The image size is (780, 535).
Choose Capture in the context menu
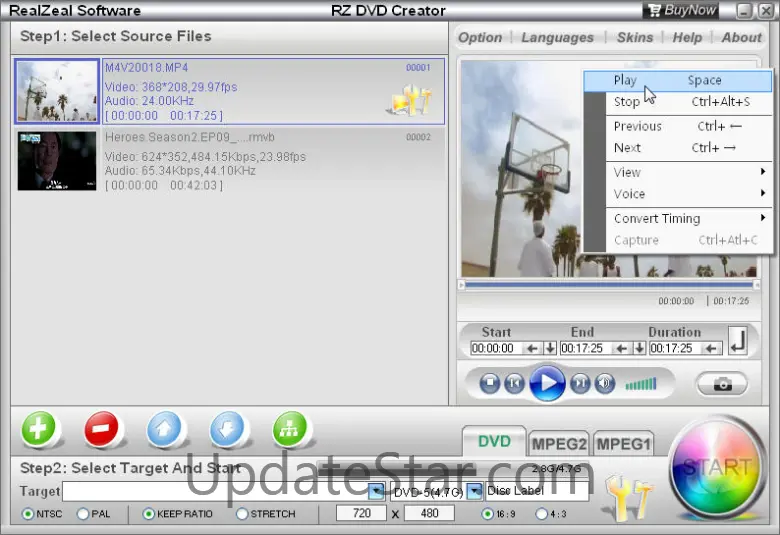pos(688,240)
